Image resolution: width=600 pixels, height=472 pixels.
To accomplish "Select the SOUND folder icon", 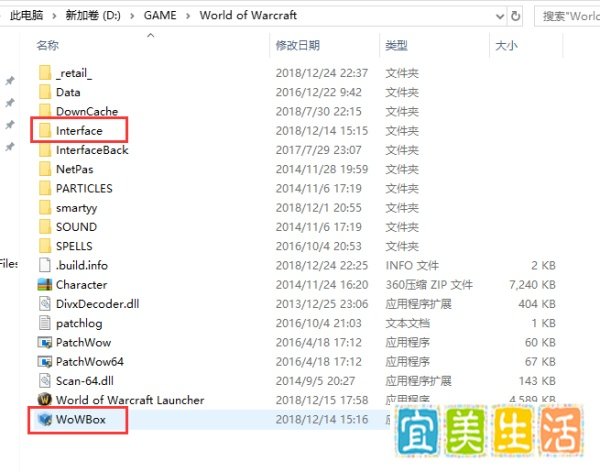I will [x=45, y=227].
